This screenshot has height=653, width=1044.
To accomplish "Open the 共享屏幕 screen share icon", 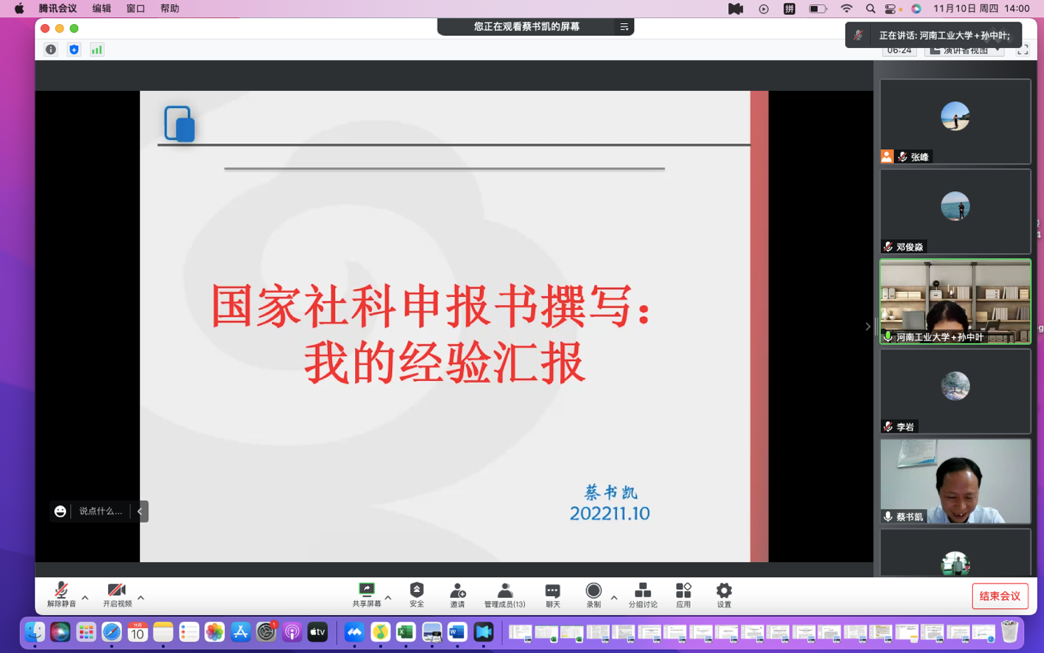I will [x=366, y=592].
